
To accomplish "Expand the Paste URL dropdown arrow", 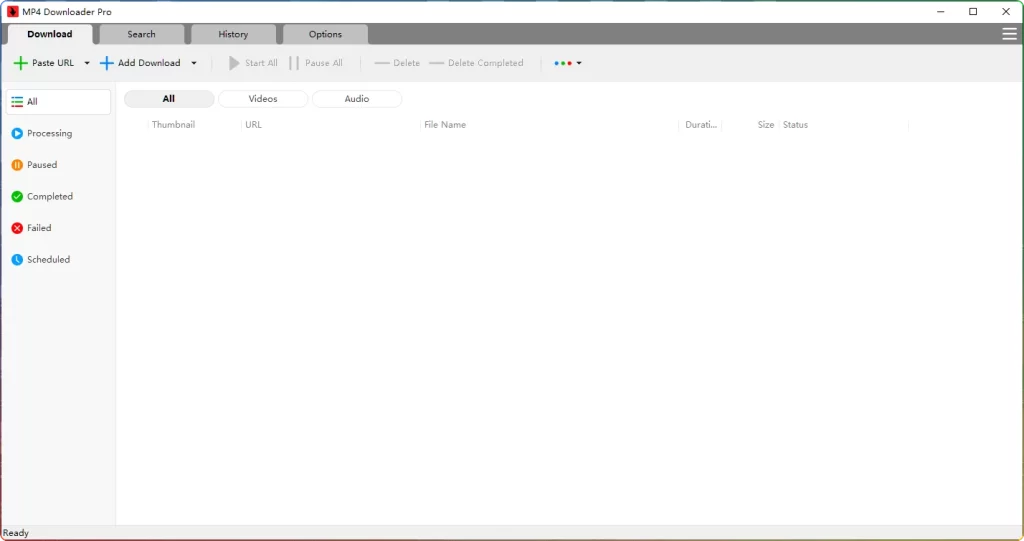I will pyautogui.click(x=87, y=63).
